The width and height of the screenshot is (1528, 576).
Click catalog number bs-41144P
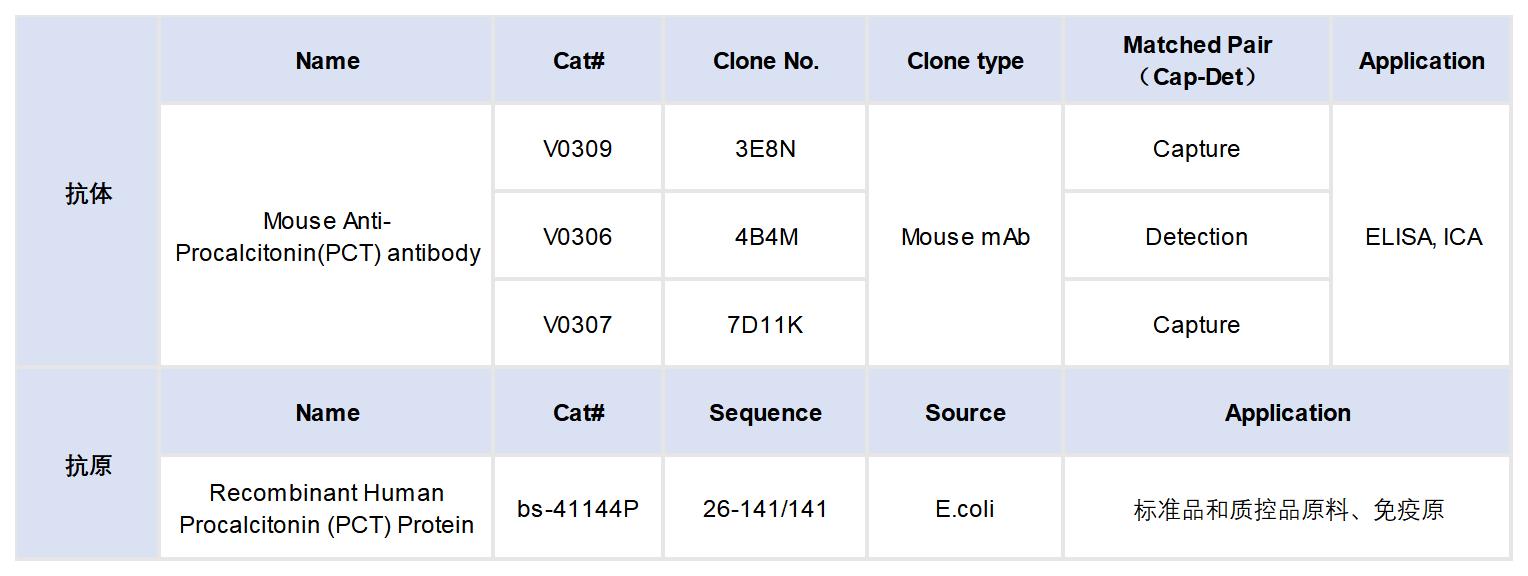[x=577, y=509]
